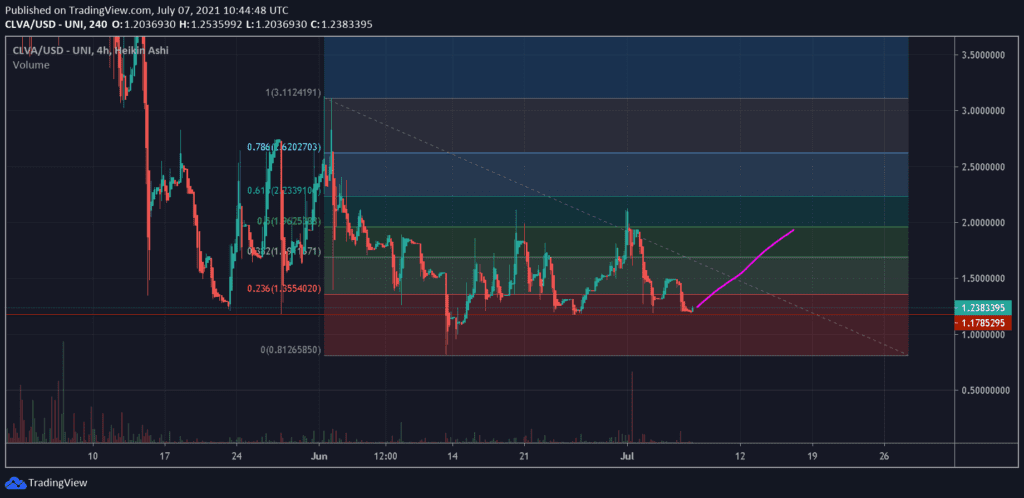Click the 12:00 label on time axis
Screen dimensions: 1024x498
[385, 456]
